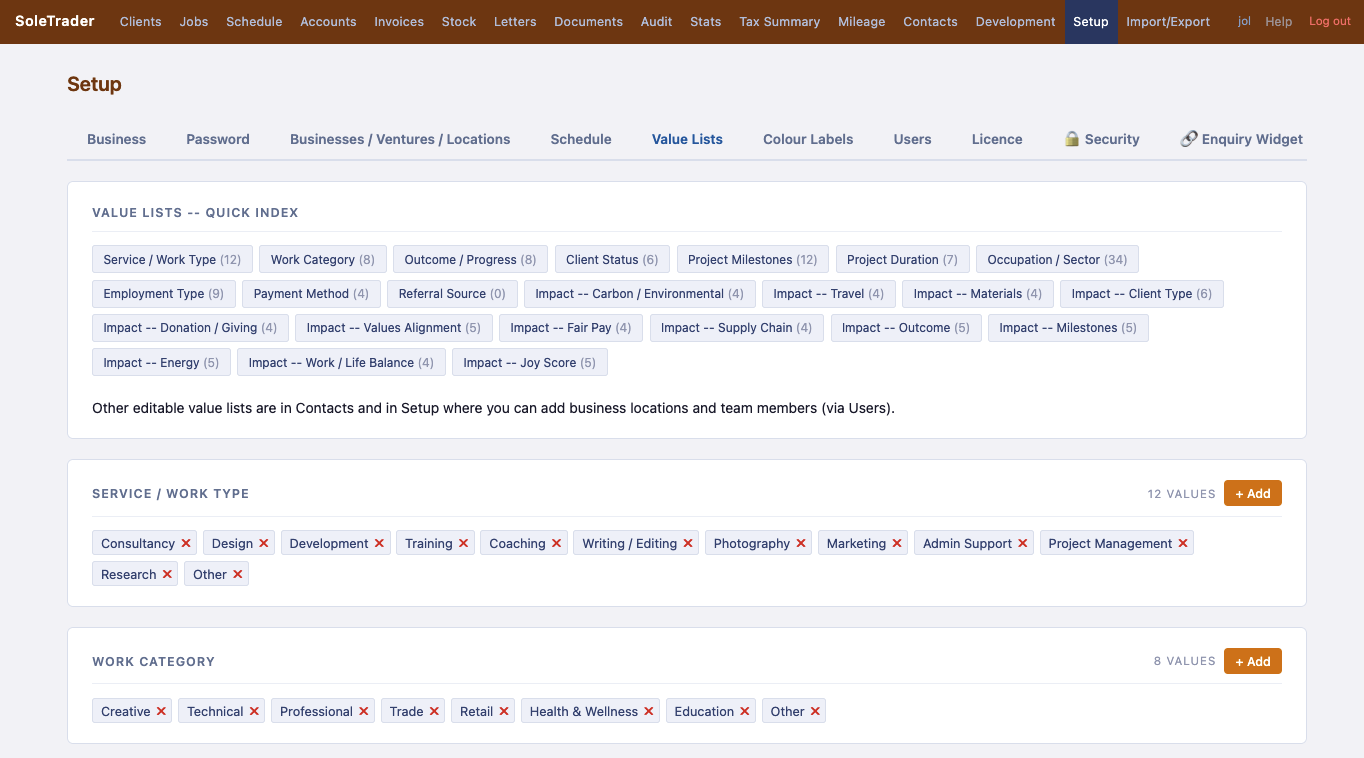Delete the Trade value red X

(434, 712)
